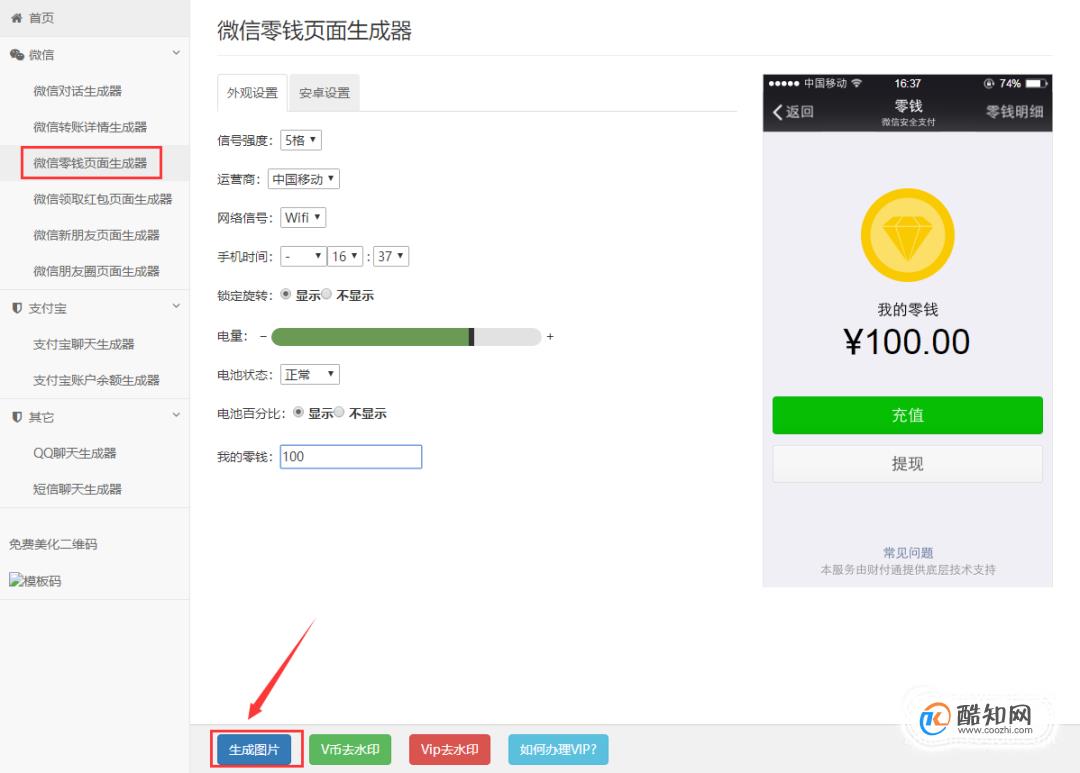
Task: Click the V币去水印 button
Action: click(350, 749)
